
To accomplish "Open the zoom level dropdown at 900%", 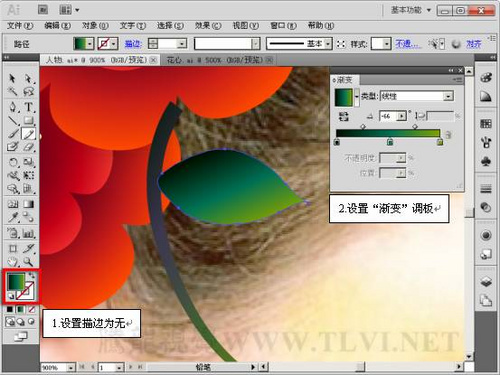I will tap(71, 368).
